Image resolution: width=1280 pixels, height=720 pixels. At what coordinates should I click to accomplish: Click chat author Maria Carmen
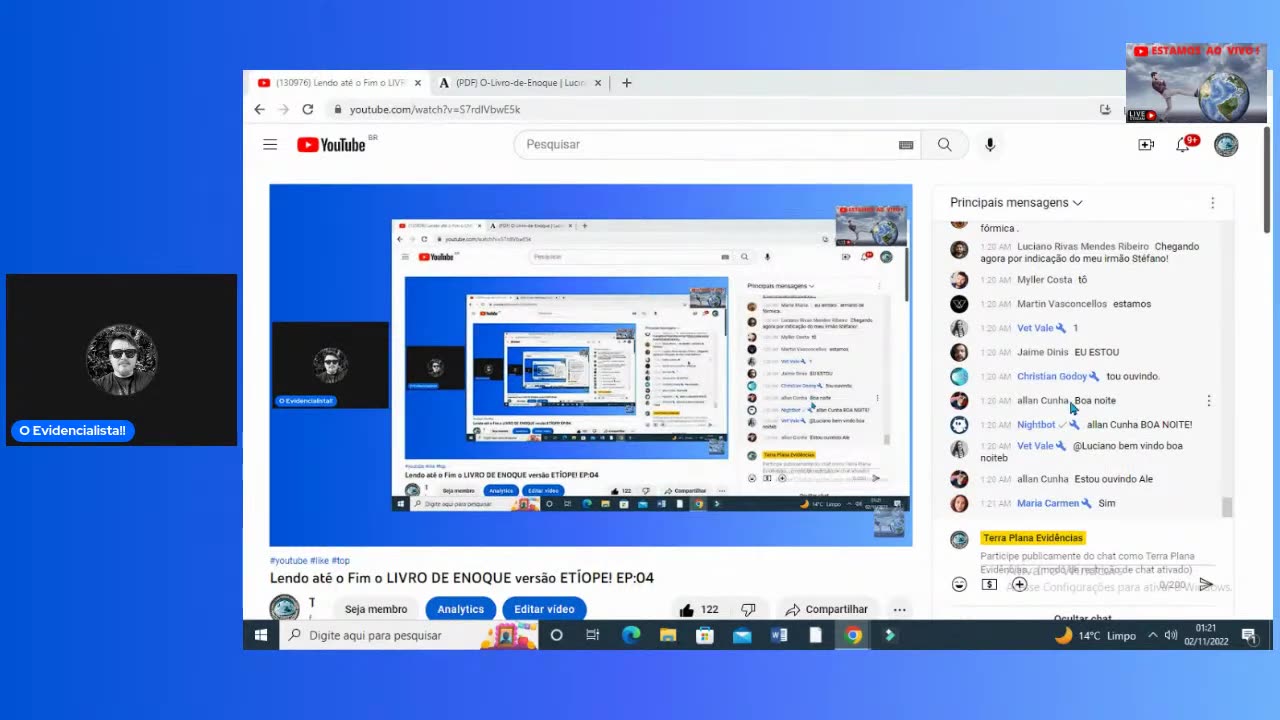[x=1048, y=503]
